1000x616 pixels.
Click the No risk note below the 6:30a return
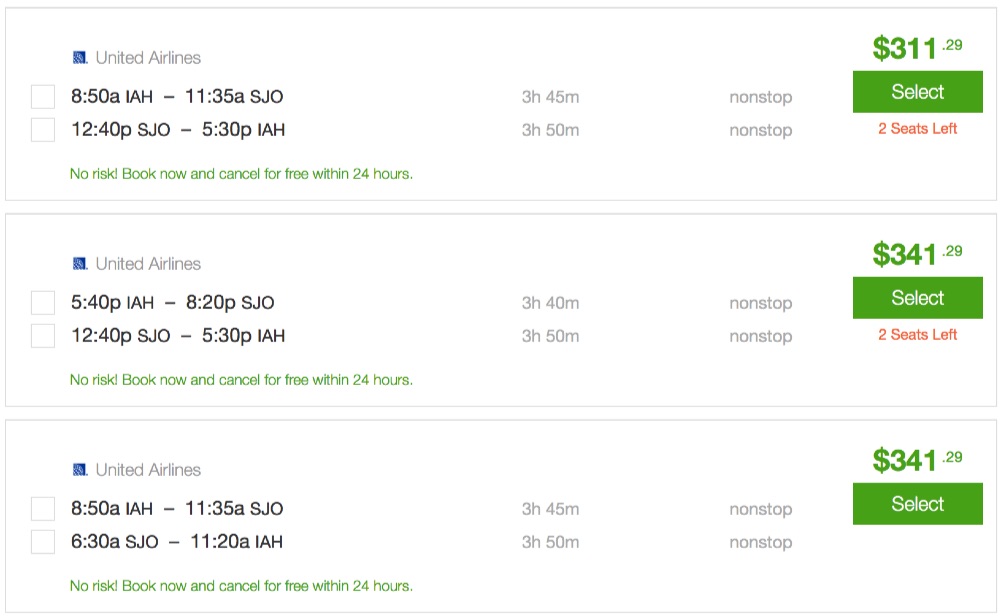(x=241, y=586)
